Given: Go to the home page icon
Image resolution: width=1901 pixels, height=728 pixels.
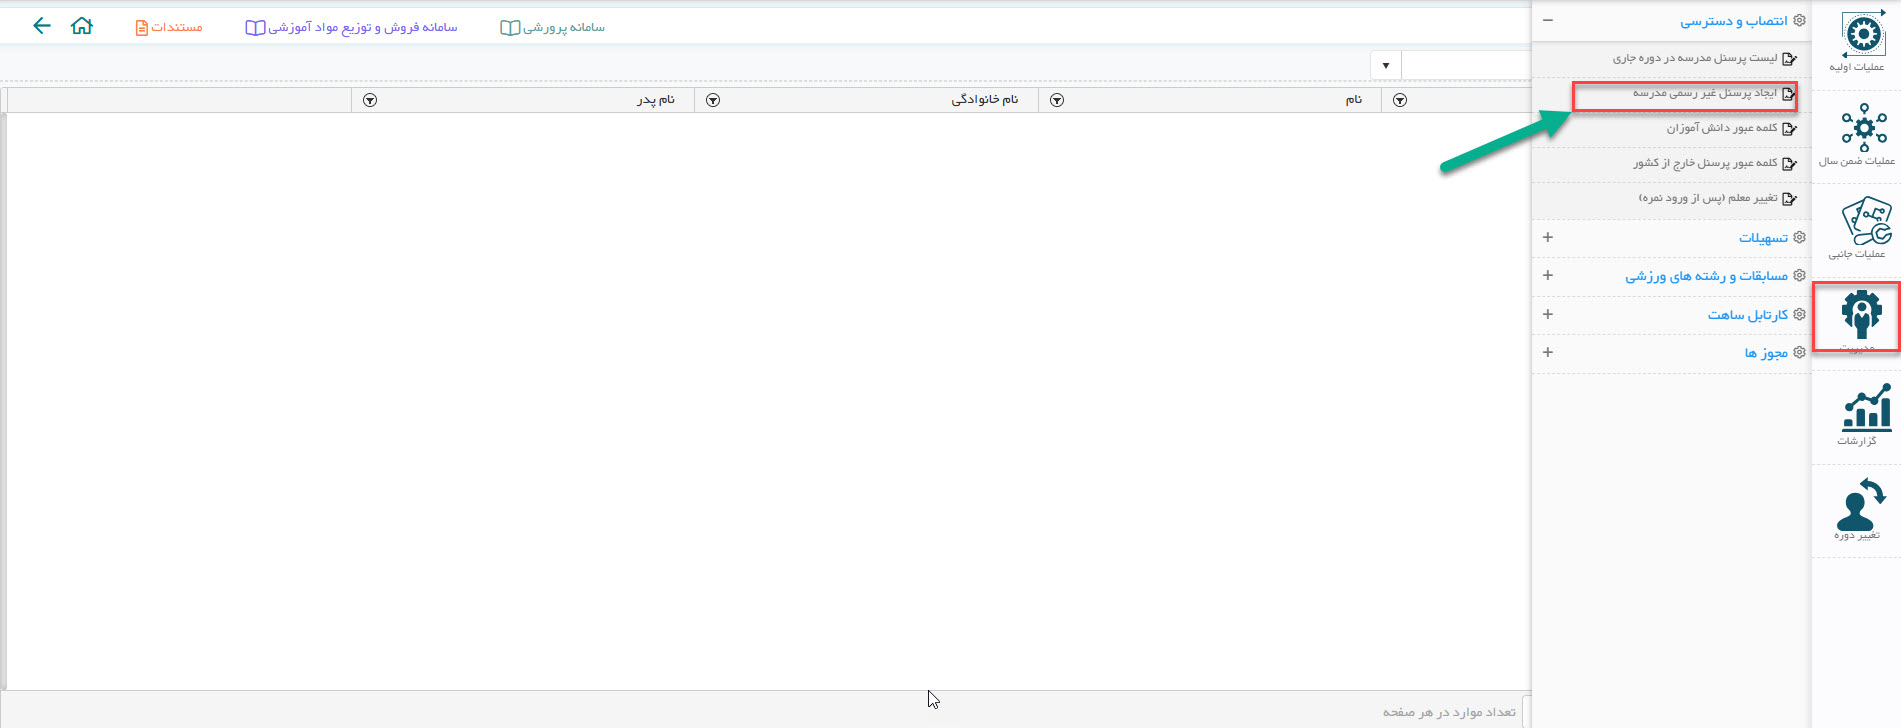Looking at the screenshot, I should pyautogui.click(x=82, y=26).
